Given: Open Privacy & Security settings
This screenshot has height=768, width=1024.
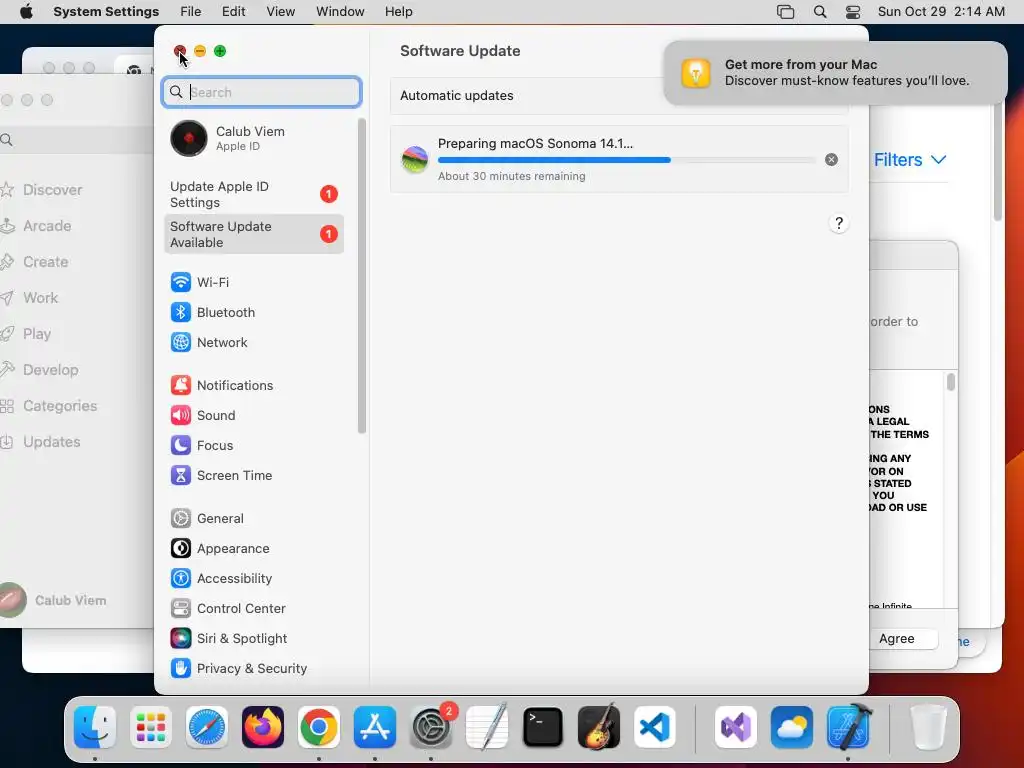Looking at the screenshot, I should 255,669.
